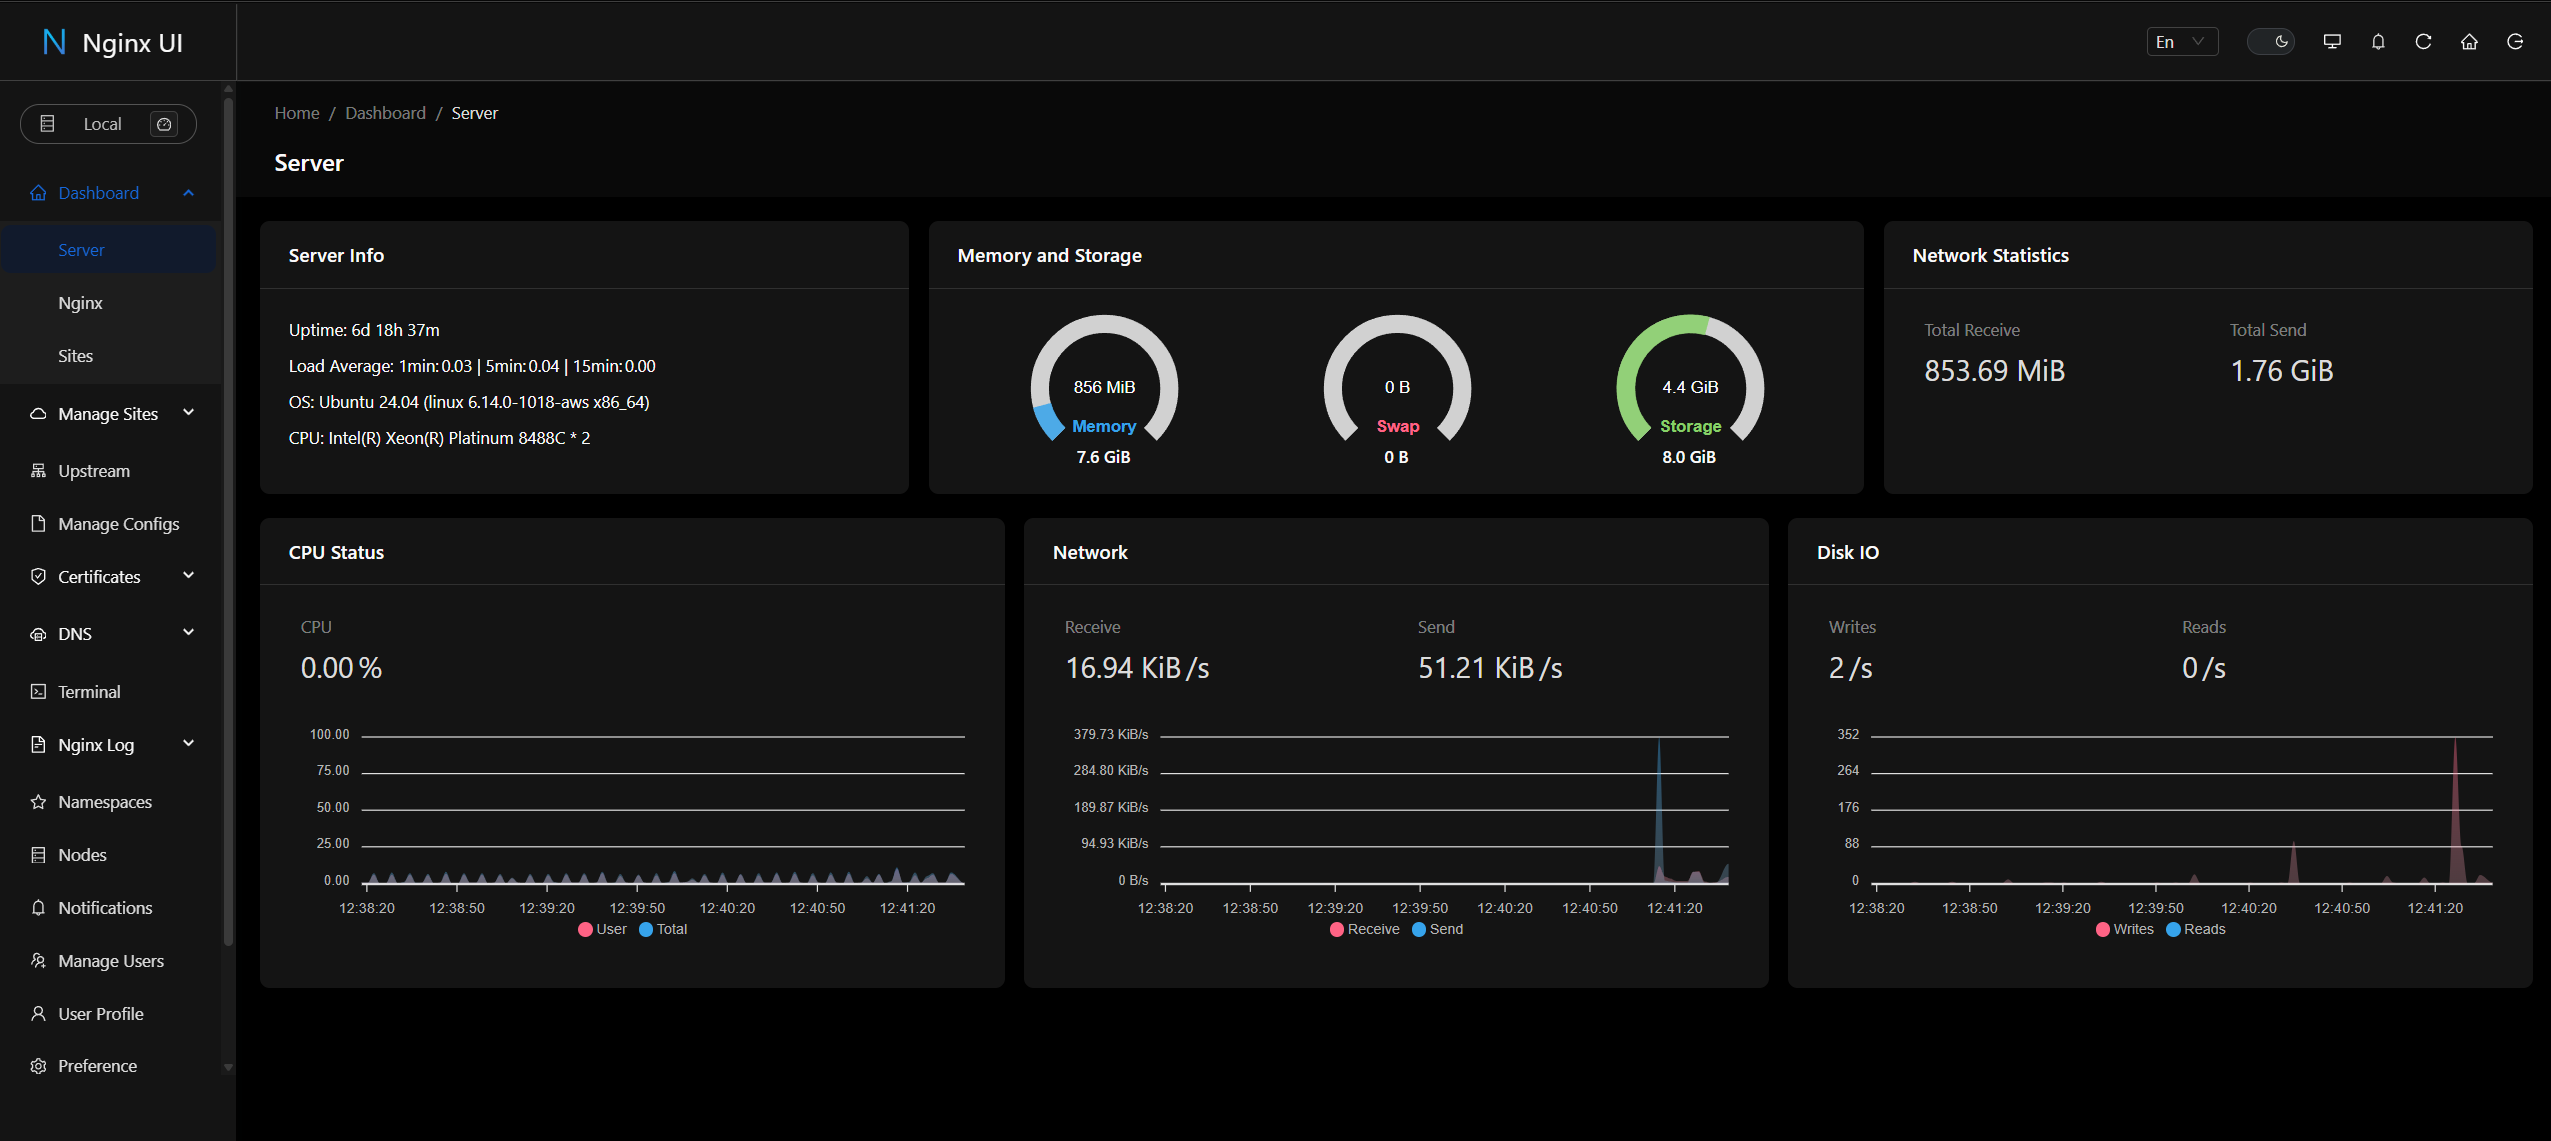This screenshot has height=1141, width=2551.
Task: Click the logout icon in header
Action: (x=2515, y=41)
